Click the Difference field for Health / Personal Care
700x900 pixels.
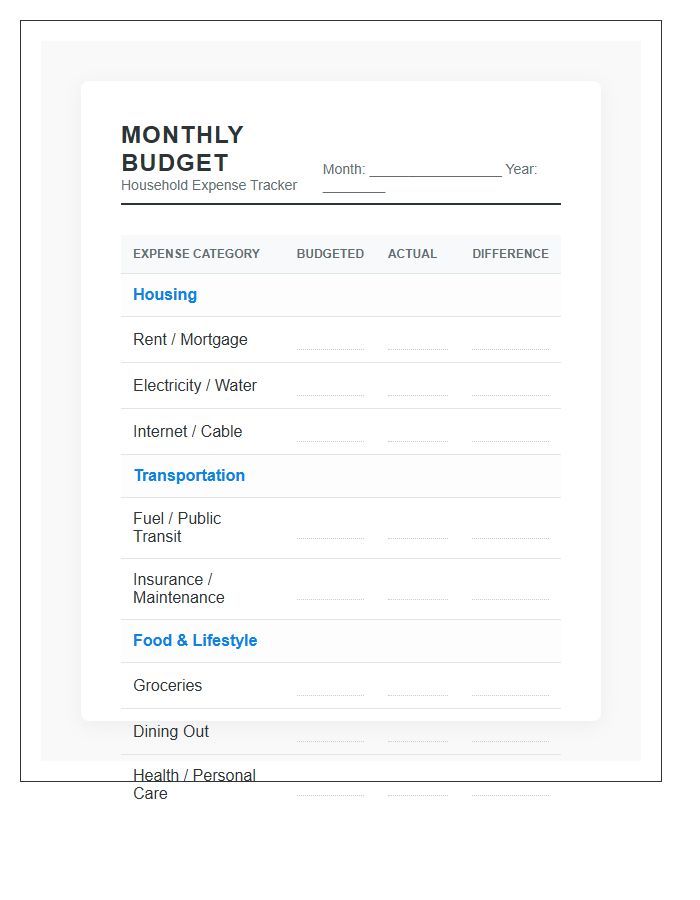[511, 788]
